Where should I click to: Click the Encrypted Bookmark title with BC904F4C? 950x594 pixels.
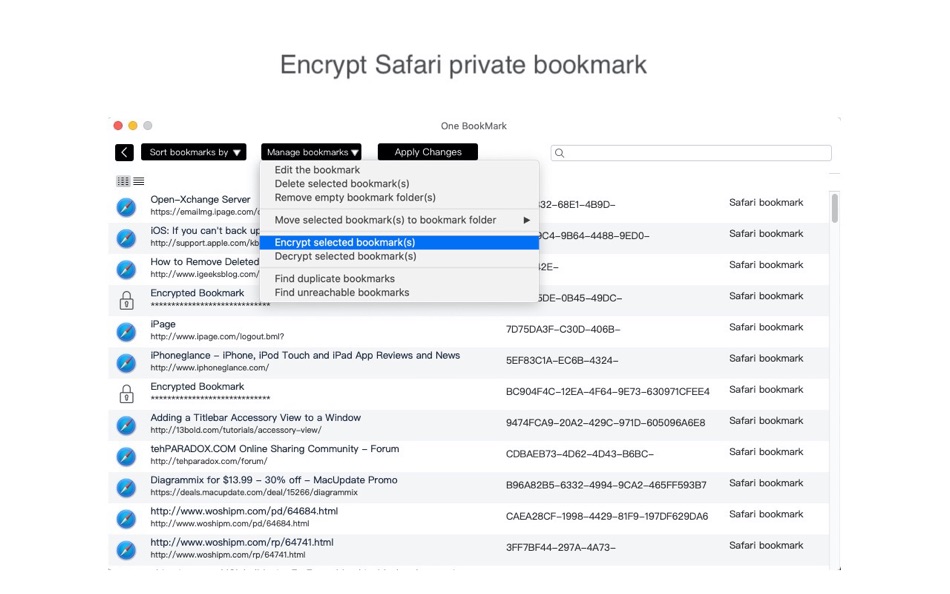point(197,387)
